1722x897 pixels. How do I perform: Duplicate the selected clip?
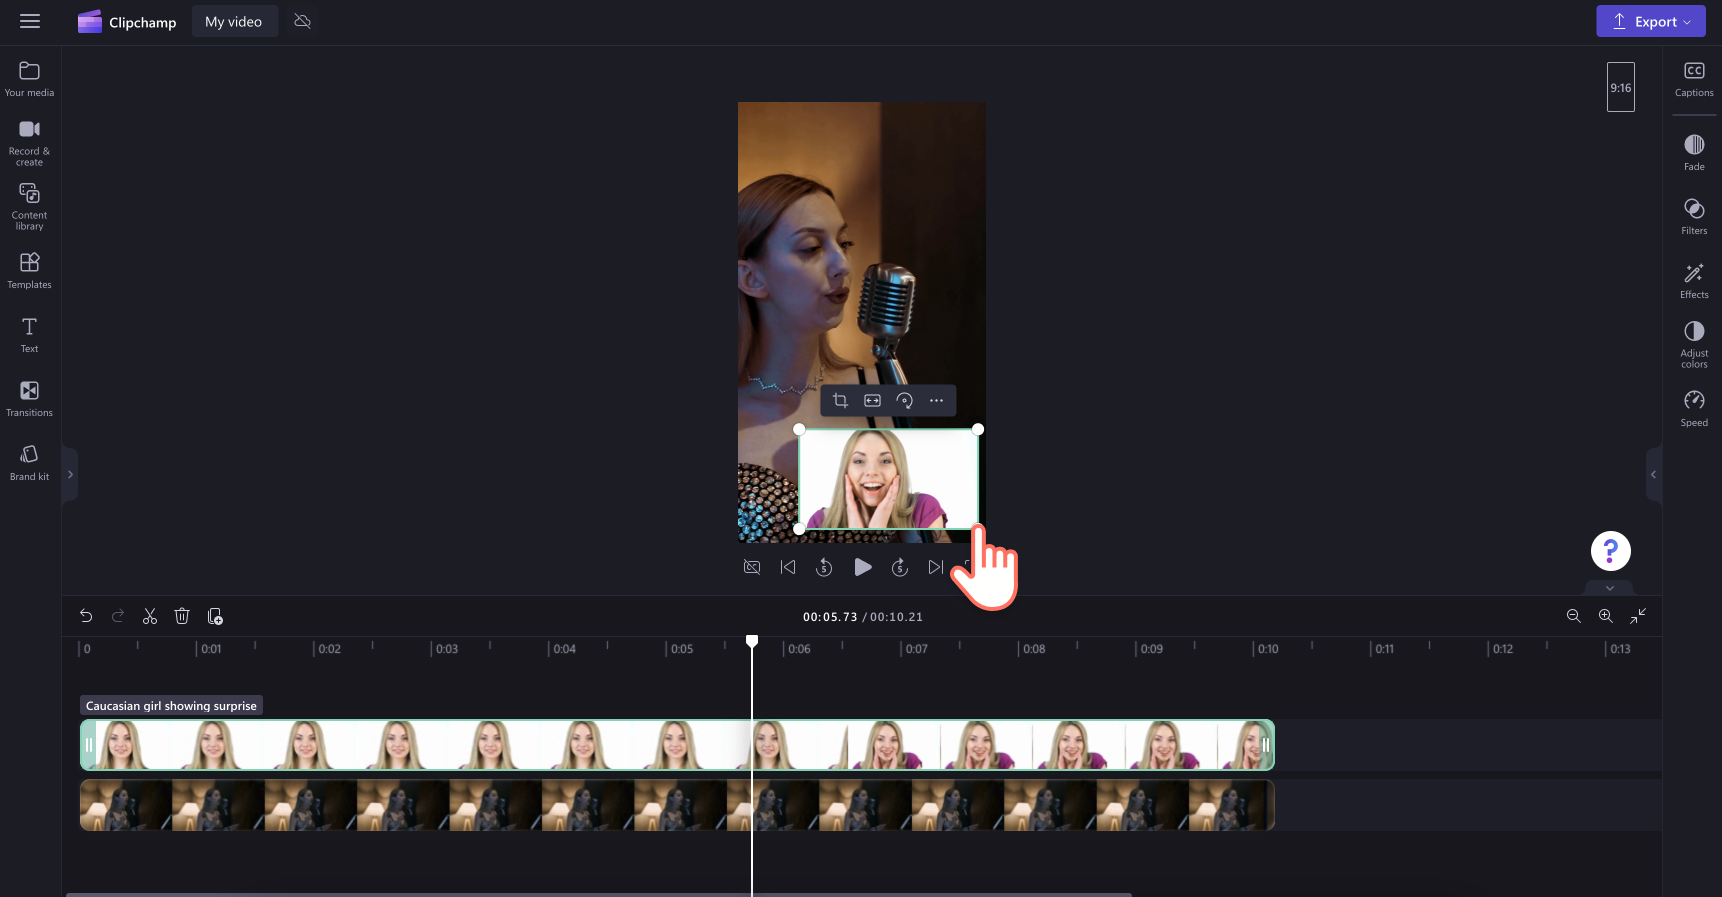[x=214, y=616]
